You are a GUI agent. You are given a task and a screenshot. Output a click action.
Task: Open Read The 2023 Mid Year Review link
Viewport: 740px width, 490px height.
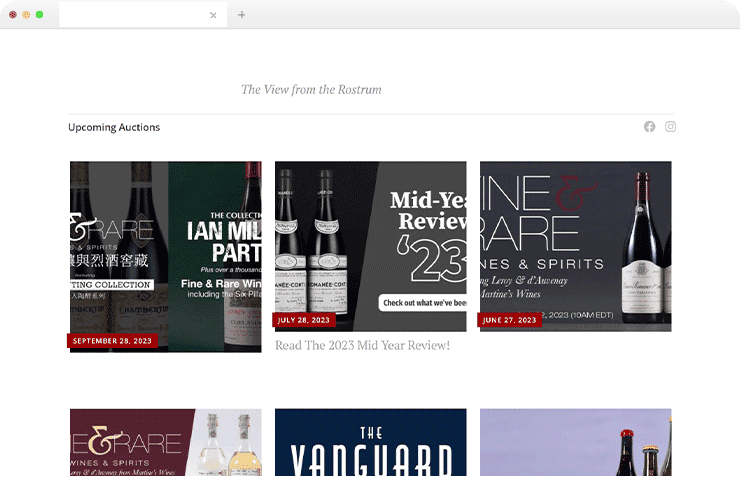pyautogui.click(x=362, y=345)
